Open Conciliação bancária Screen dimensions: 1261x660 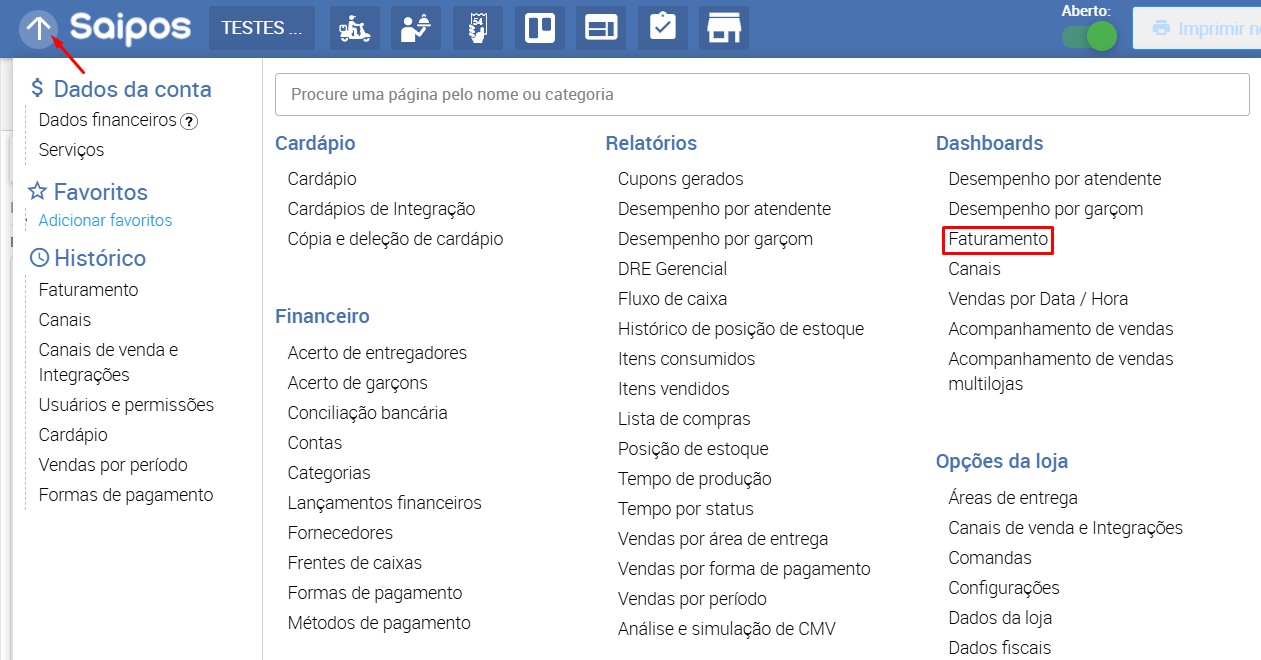367,413
